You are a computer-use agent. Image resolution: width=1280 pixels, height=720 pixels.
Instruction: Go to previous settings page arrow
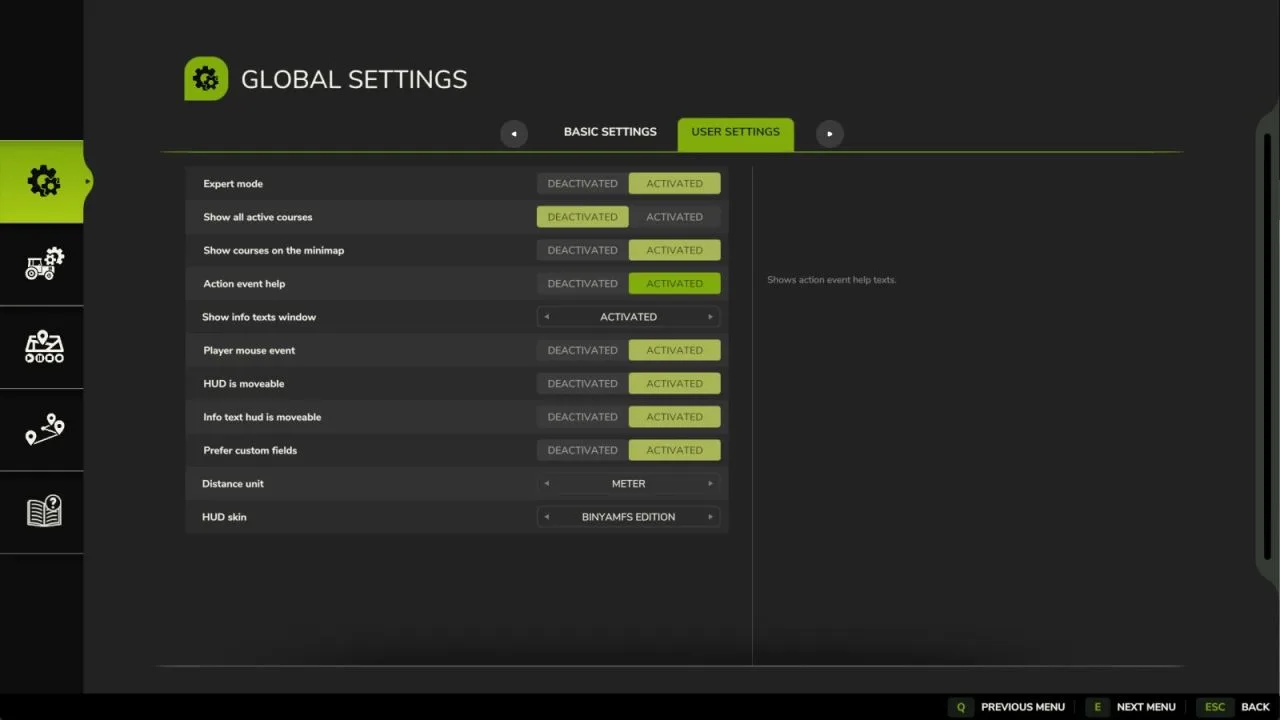(514, 134)
